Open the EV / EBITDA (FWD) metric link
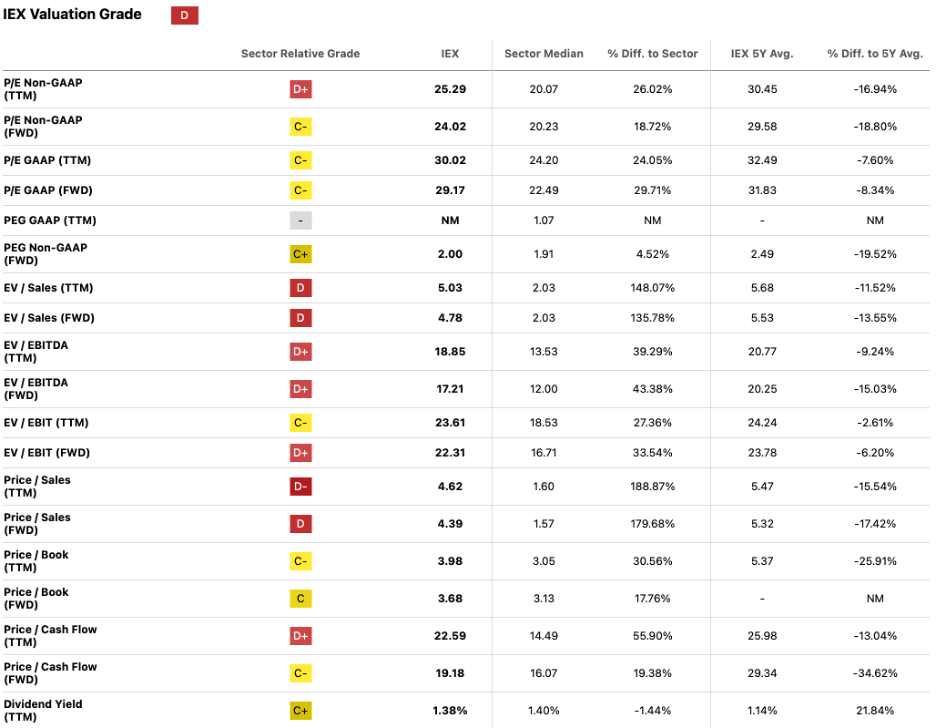The image size is (936, 728). coord(36,389)
